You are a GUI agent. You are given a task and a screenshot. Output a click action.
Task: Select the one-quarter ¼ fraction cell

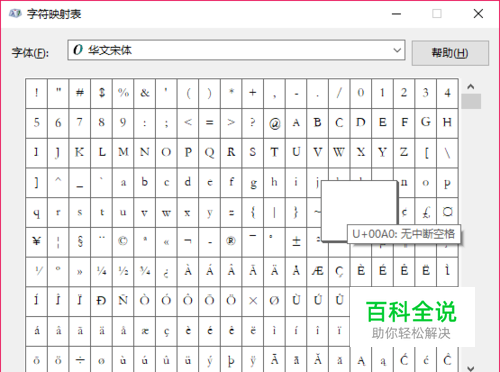101,271
